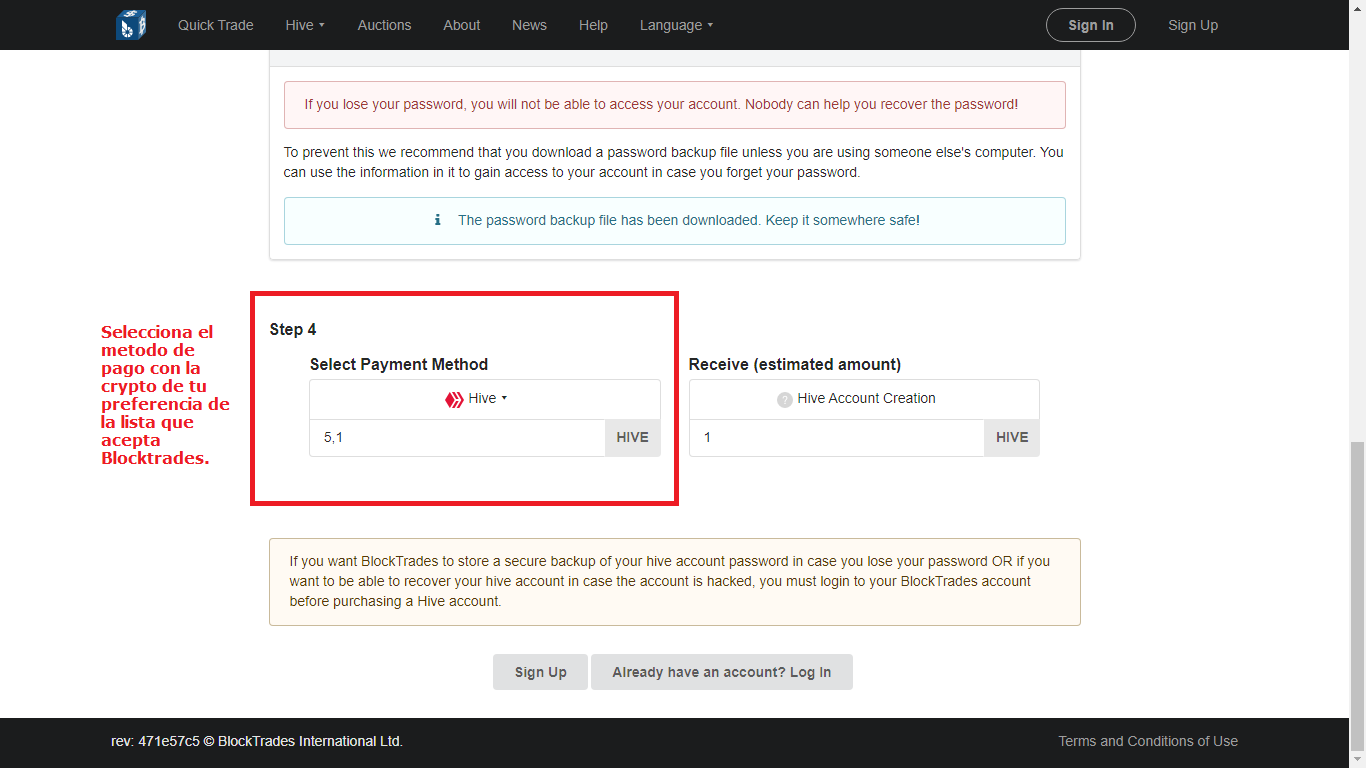1366x768 pixels.
Task: Click the question mark icon beside Hive Account Creation
Action: pyautogui.click(x=785, y=399)
